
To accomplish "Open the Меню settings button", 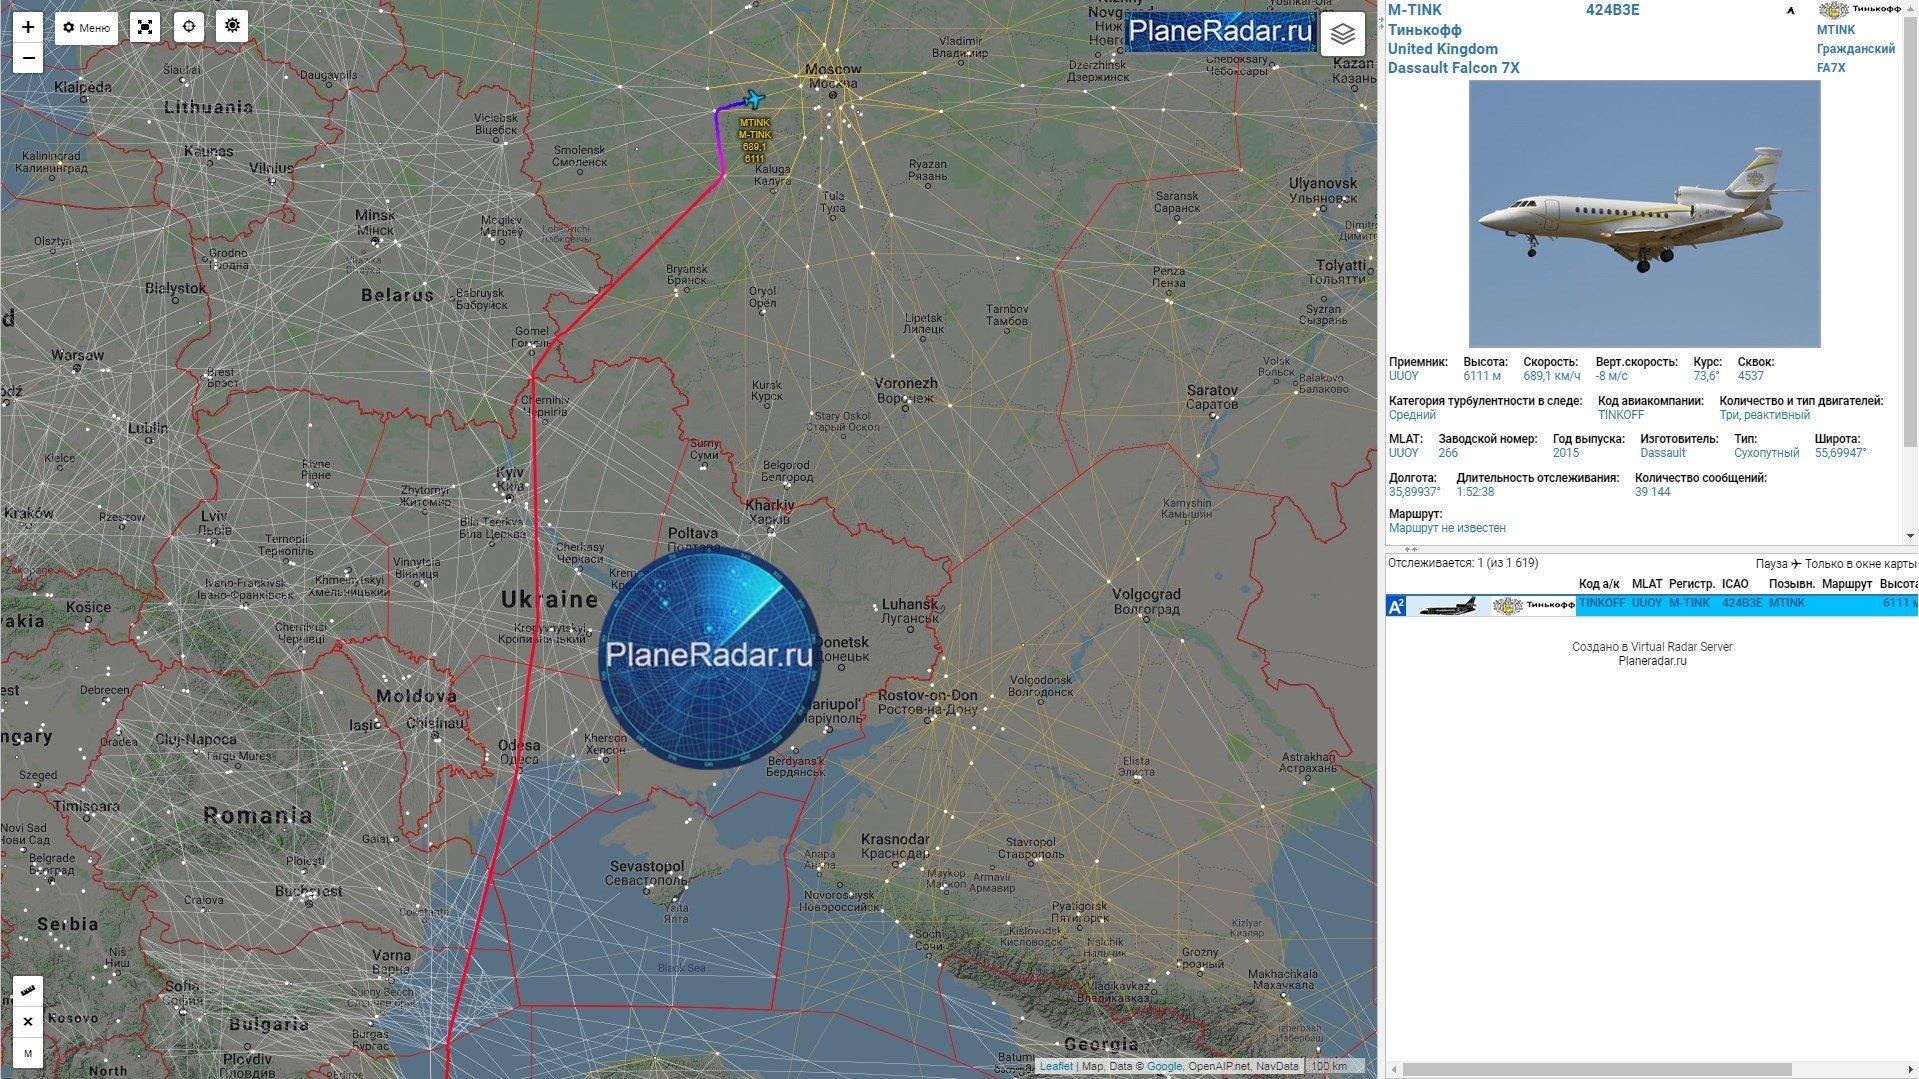I will 87,28.
